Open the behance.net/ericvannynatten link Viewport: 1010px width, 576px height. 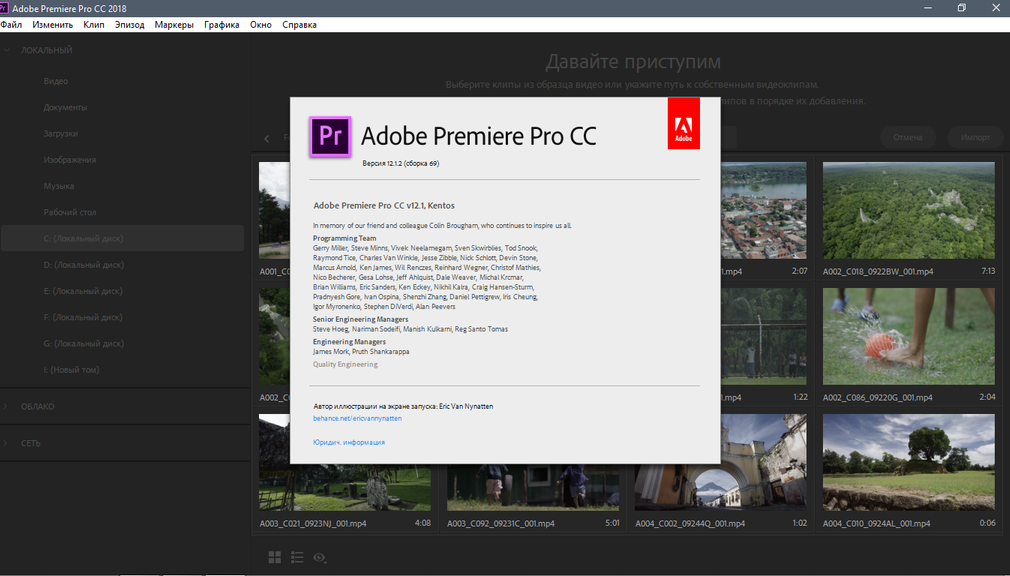point(357,419)
